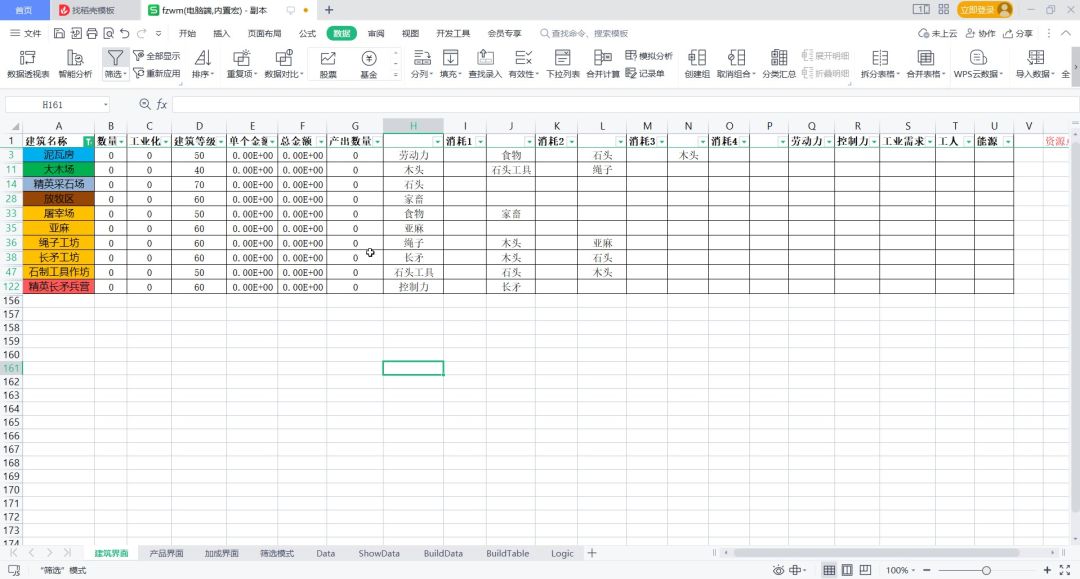The width and height of the screenshot is (1080, 579).
Task: Click the 全部显示 show all button
Action: (x=157, y=56)
